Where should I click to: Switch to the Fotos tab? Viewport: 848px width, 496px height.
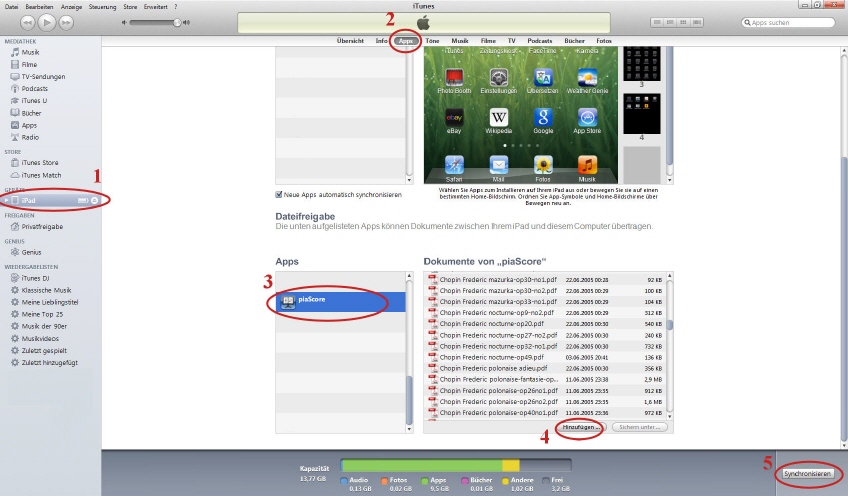pyautogui.click(x=604, y=41)
